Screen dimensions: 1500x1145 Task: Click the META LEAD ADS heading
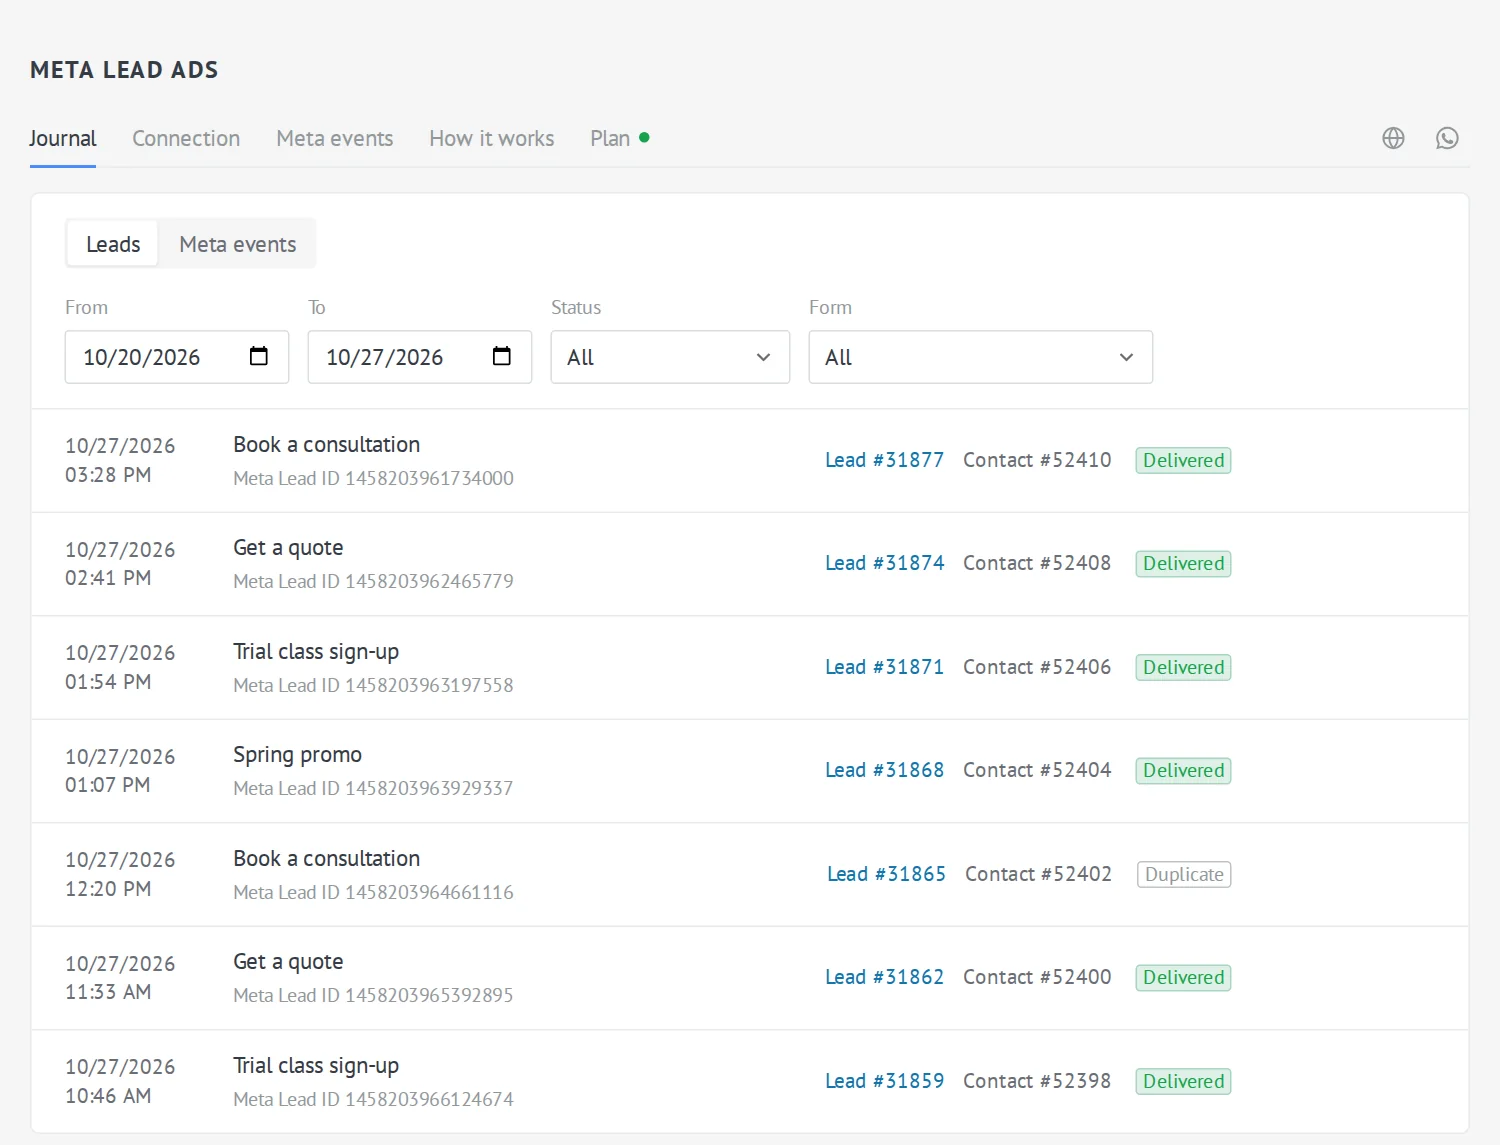pyautogui.click(x=124, y=70)
